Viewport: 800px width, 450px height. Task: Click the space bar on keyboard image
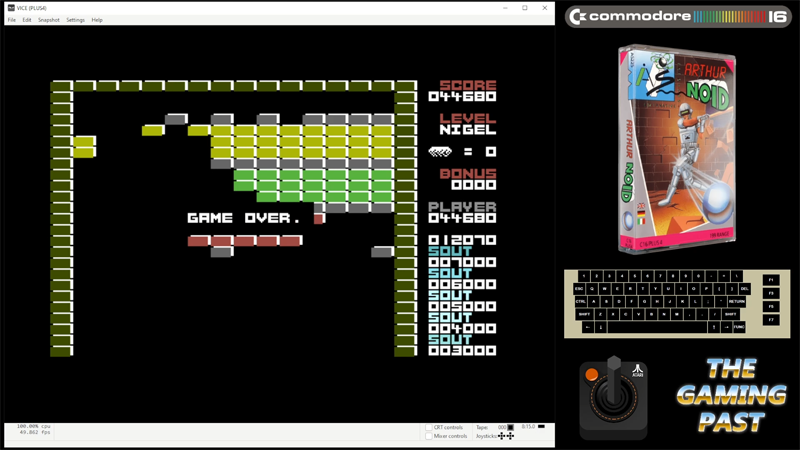pos(657,327)
